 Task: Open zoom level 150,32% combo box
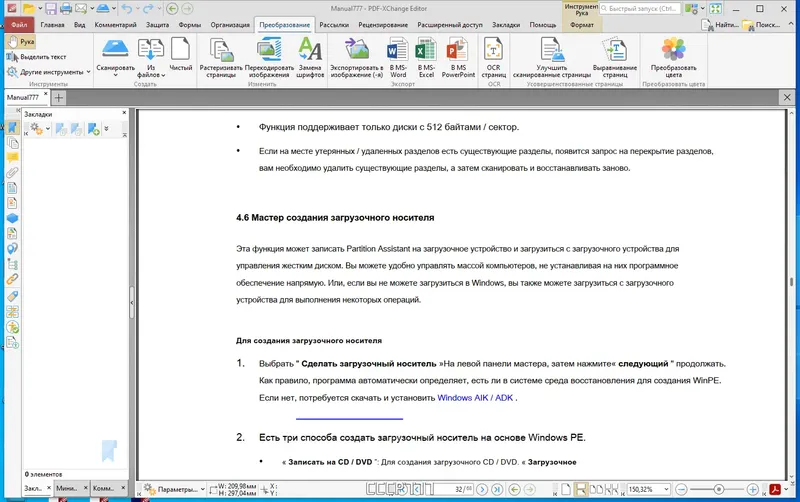(x=648, y=489)
